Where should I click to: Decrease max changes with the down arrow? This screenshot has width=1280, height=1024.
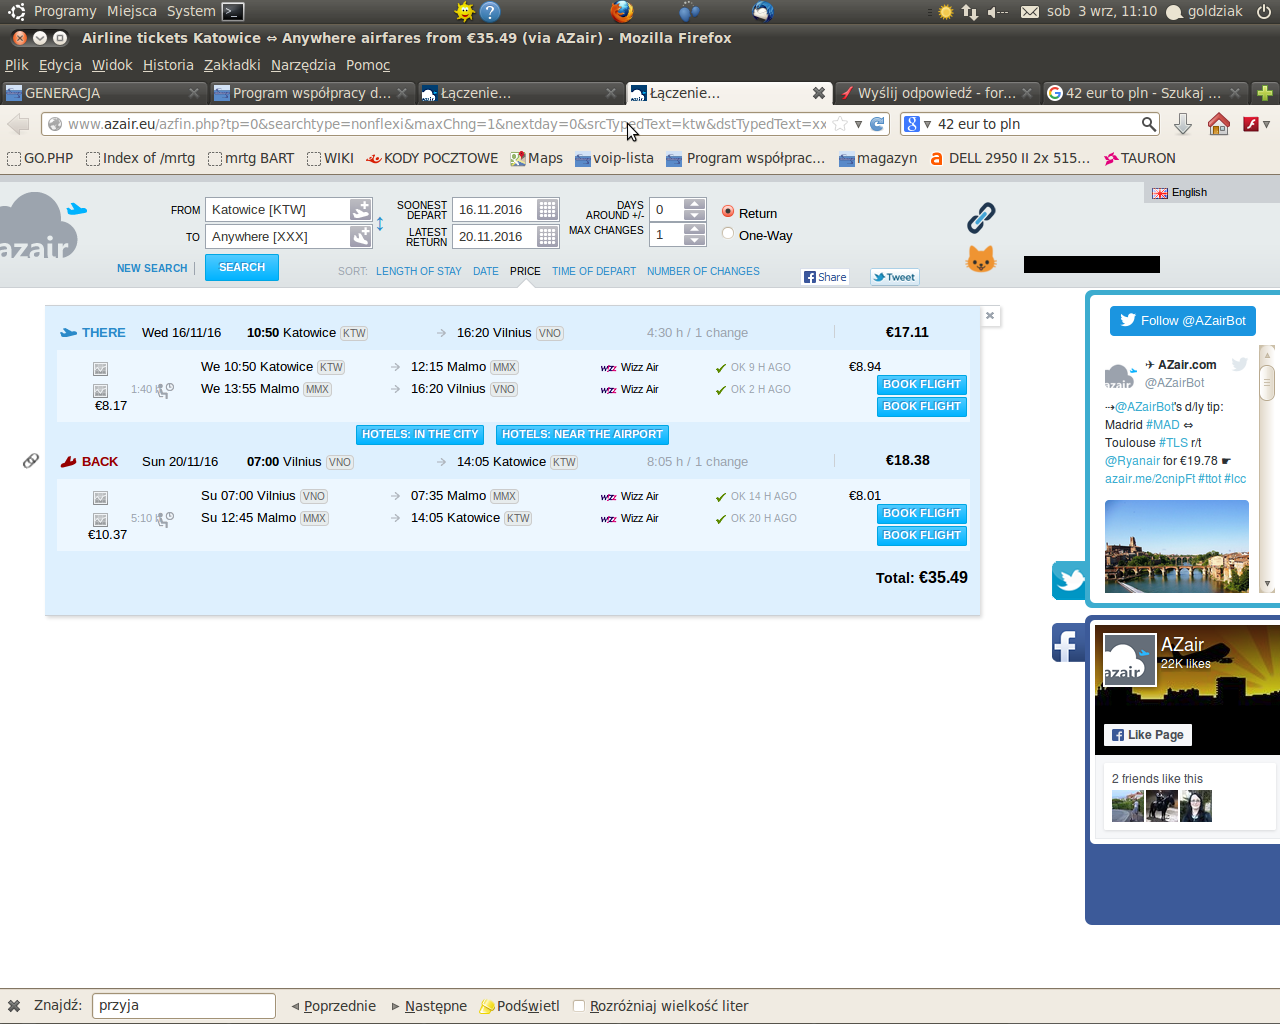click(695, 240)
